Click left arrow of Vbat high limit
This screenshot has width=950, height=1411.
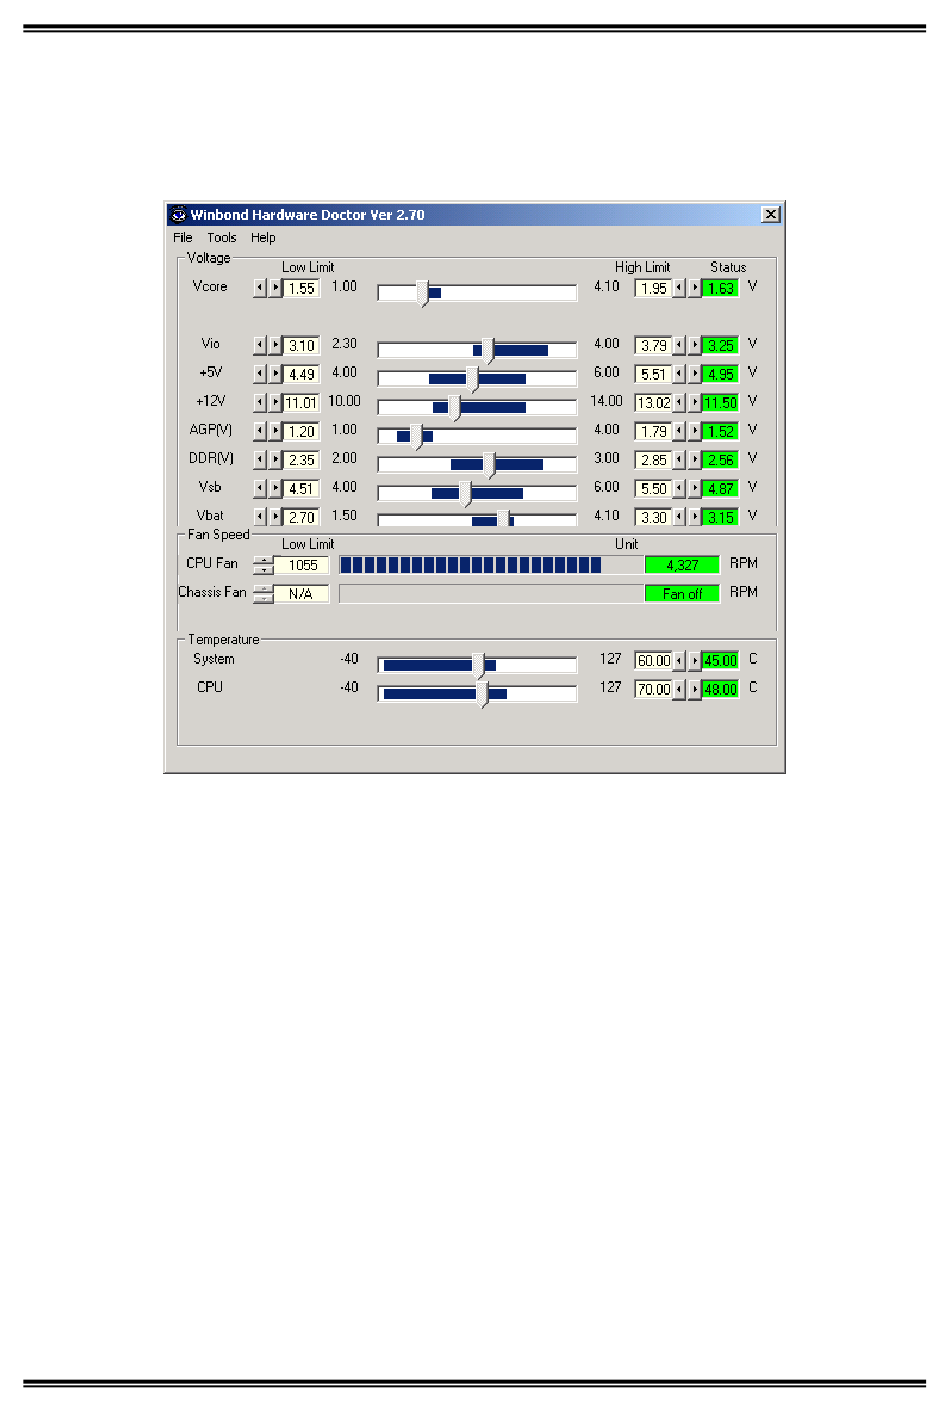(679, 517)
